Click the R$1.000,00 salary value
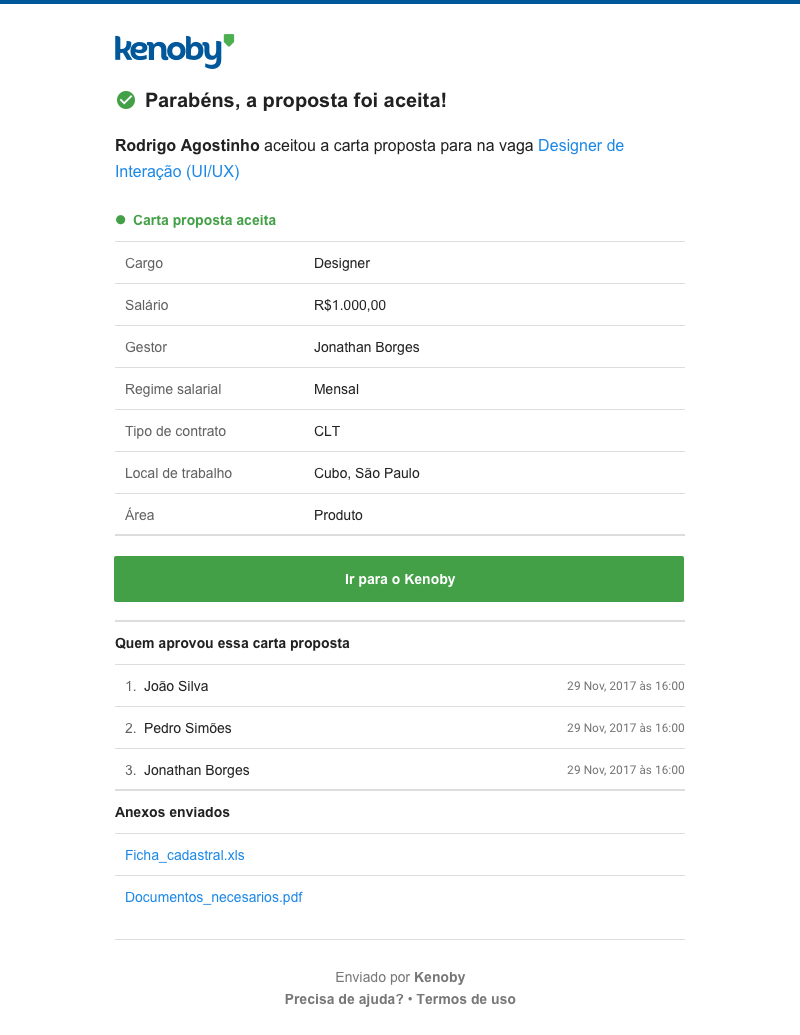This screenshot has height=1035, width=800. click(x=350, y=305)
